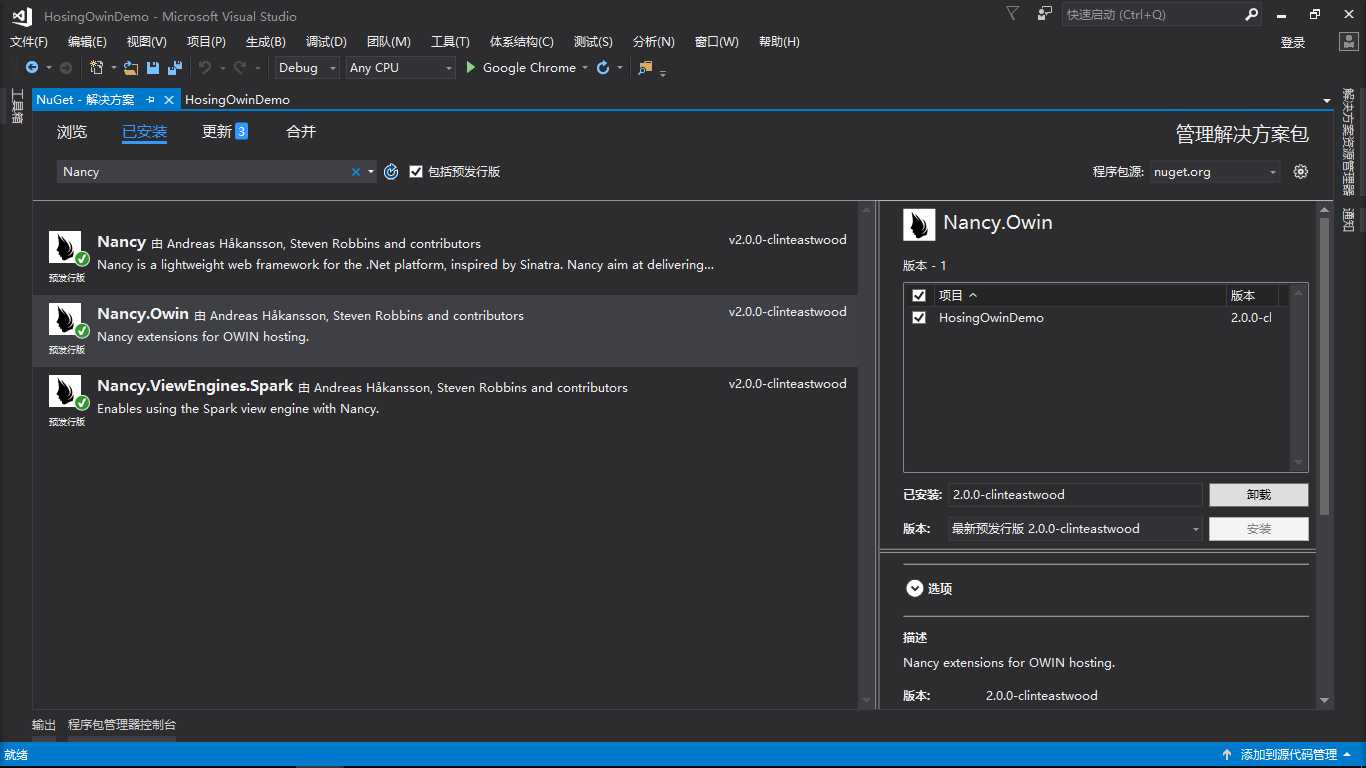The image size is (1366, 768).
Task: Select the Nancy package row
Action: [445, 258]
